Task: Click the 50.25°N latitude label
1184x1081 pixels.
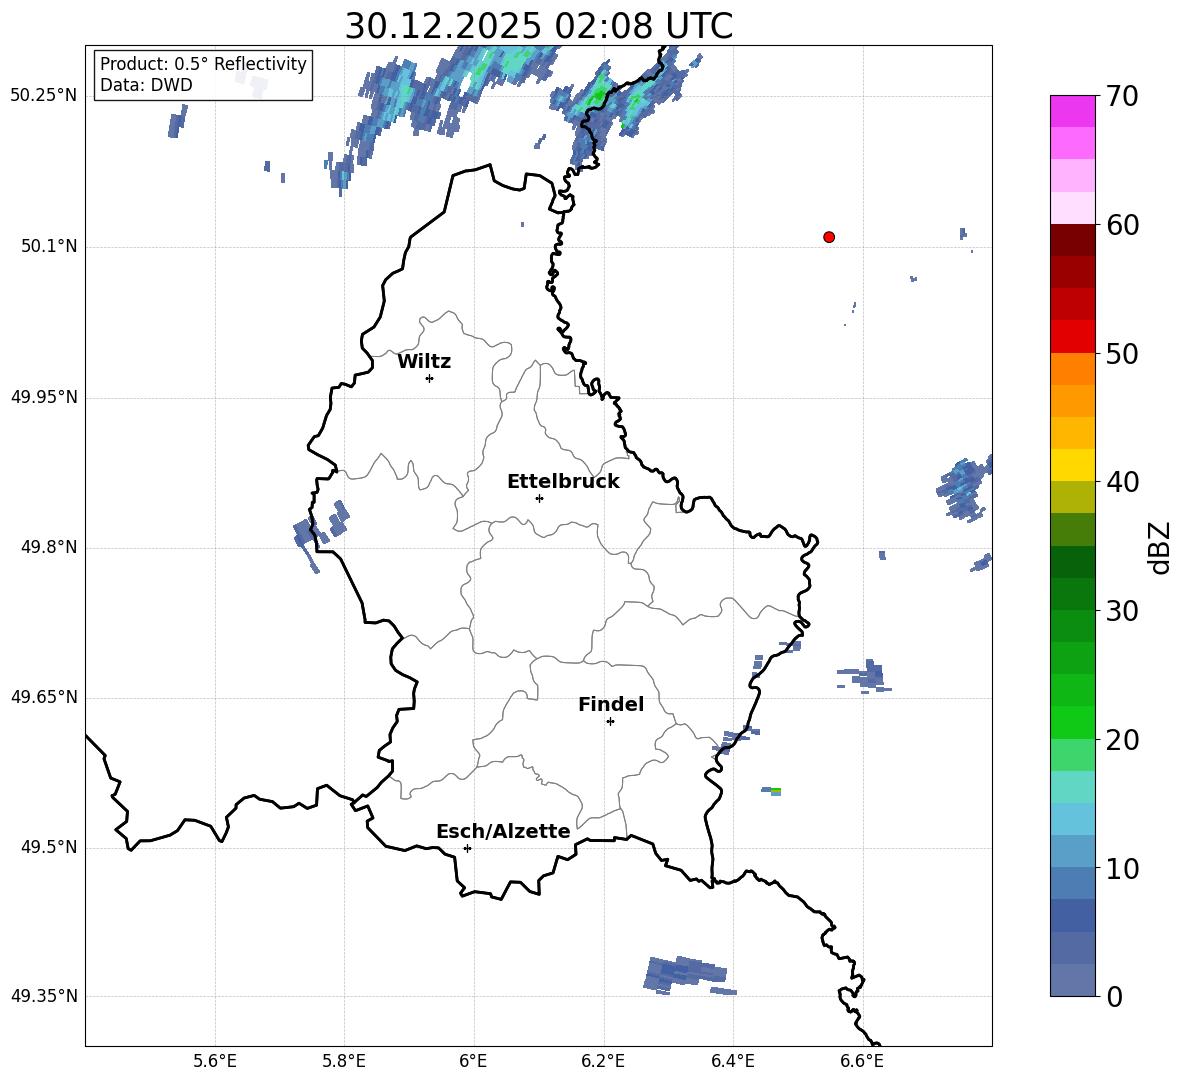Action: coord(44,96)
